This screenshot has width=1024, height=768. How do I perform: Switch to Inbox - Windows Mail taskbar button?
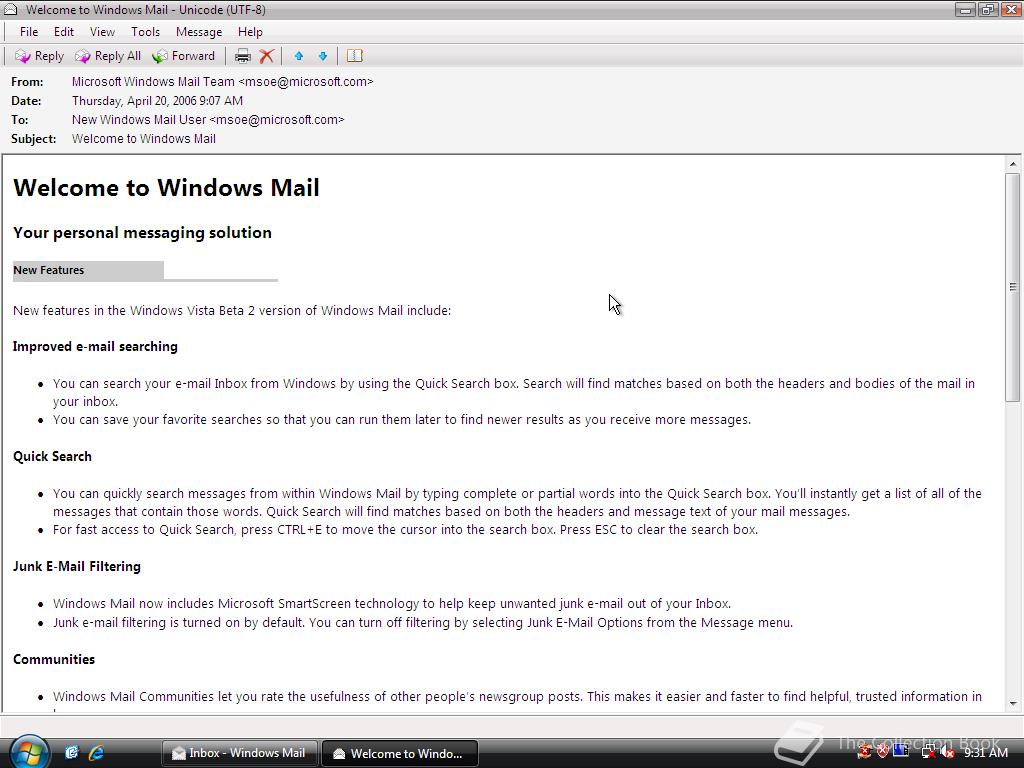click(239, 753)
